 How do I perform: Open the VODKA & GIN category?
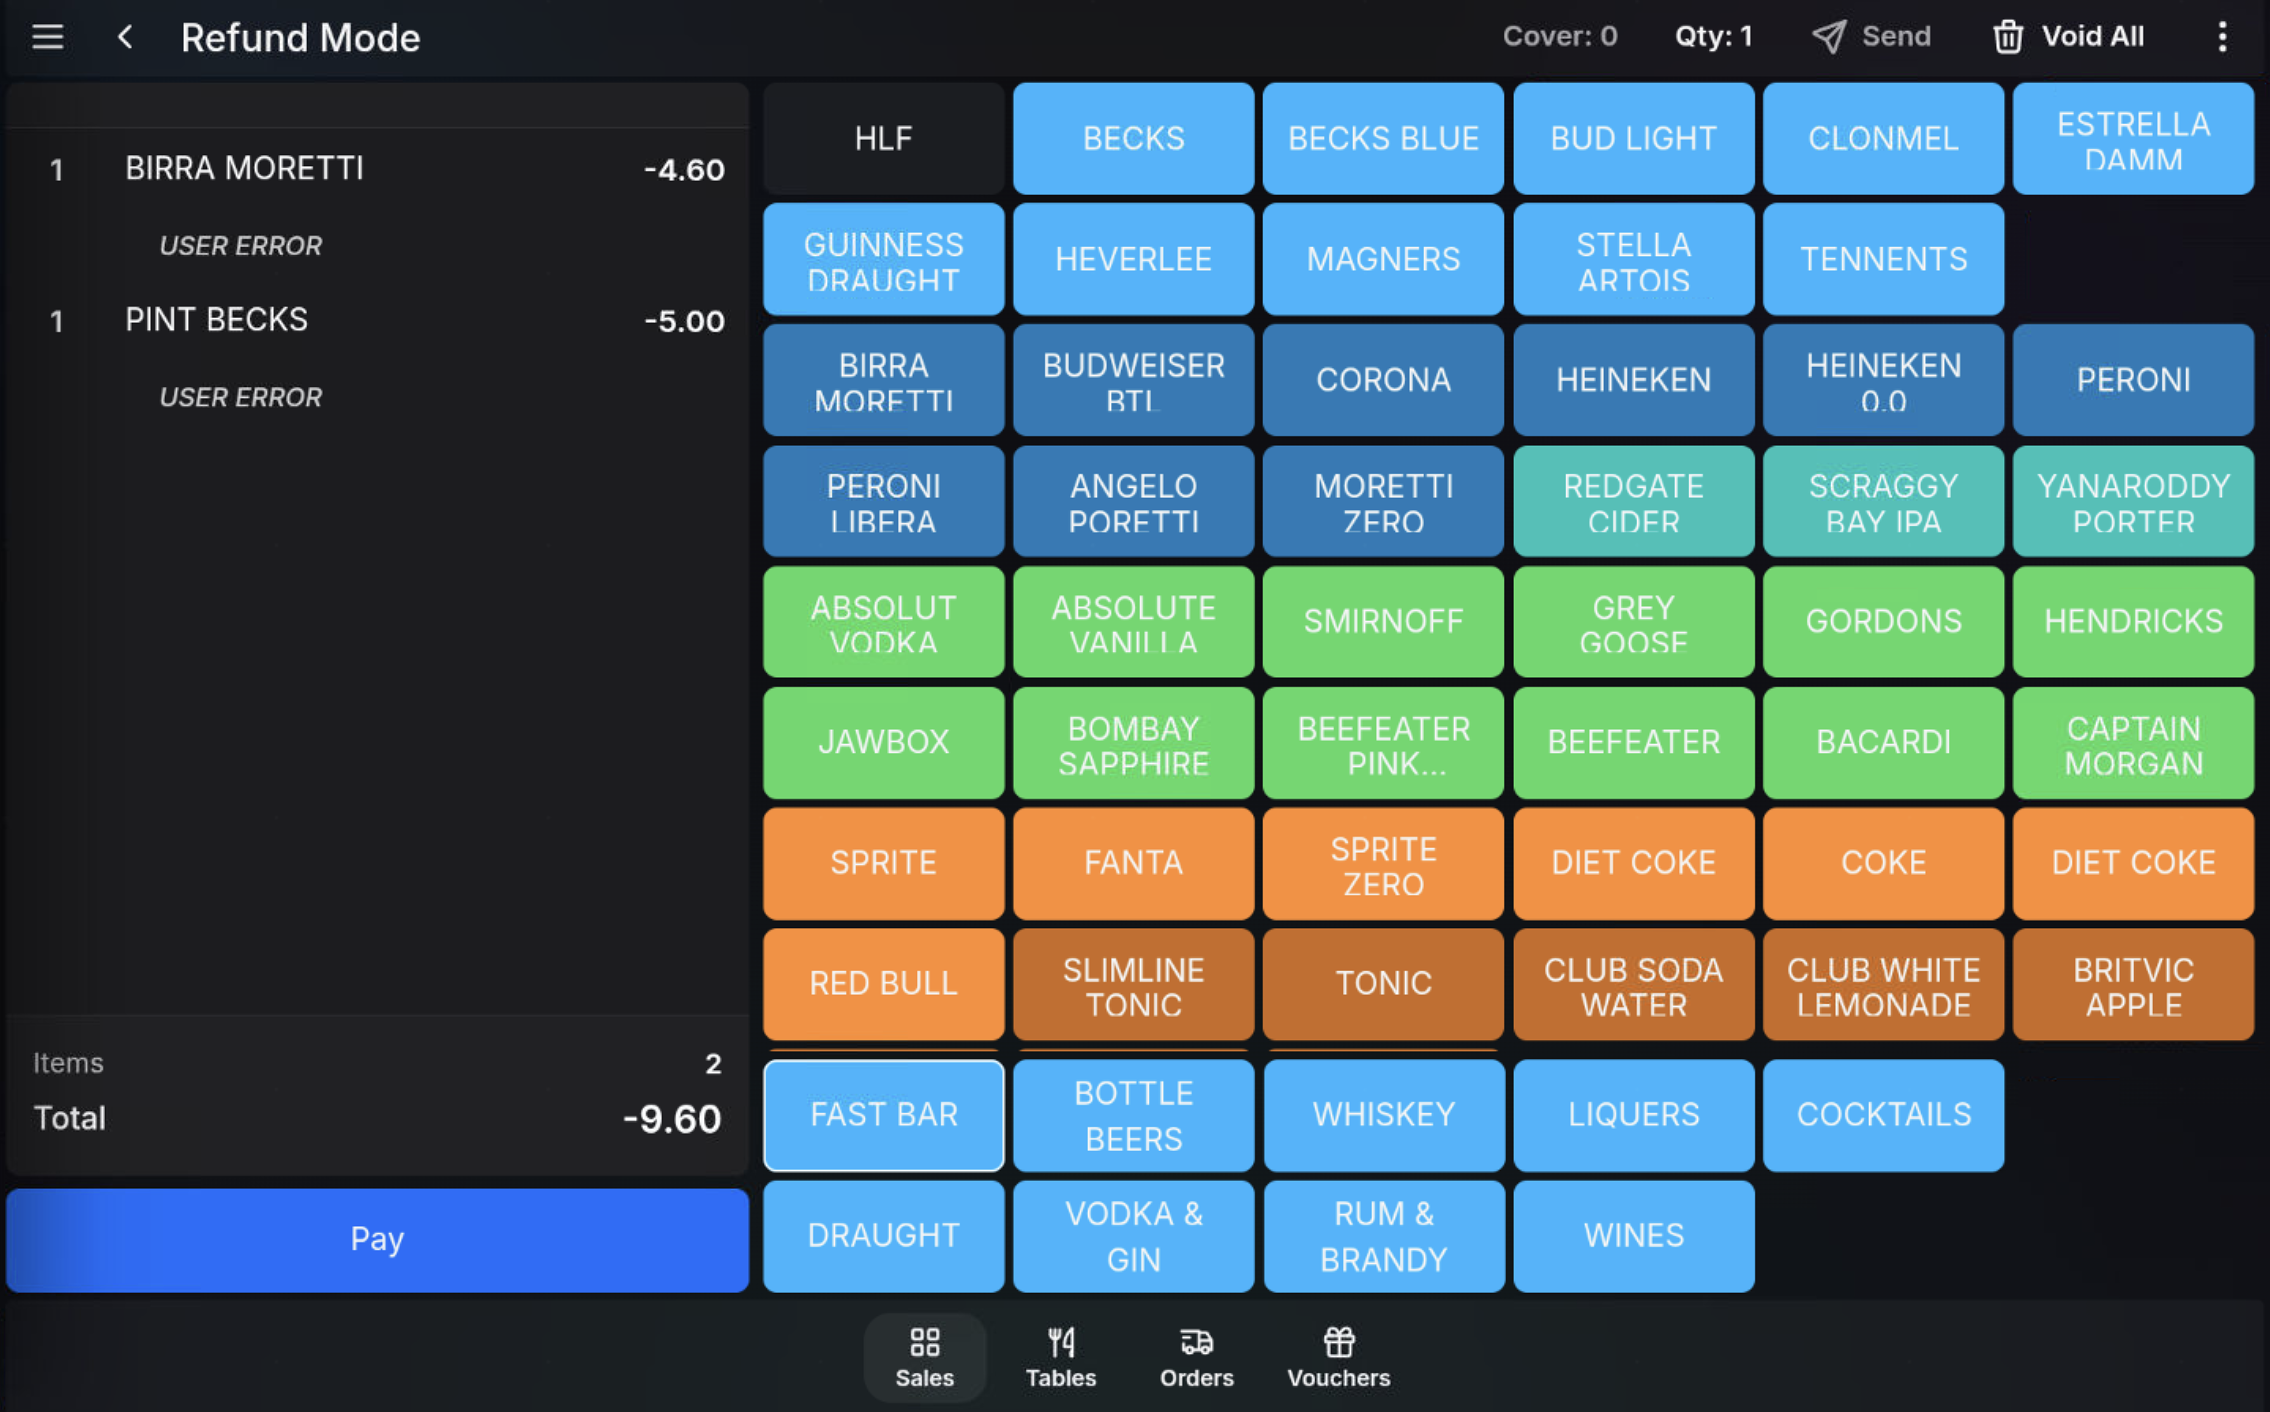click(1133, 1236)
